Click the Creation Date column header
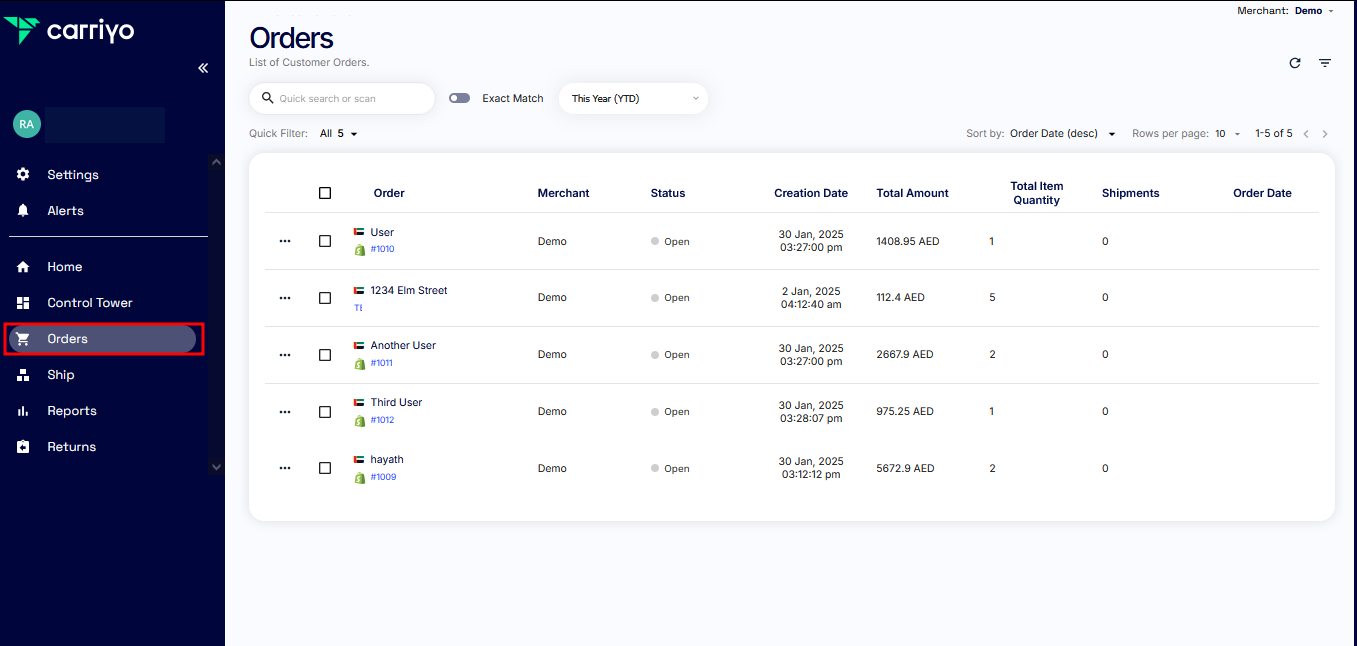Viewport: 1357px width, 646px height. click(x=811, y=193)
